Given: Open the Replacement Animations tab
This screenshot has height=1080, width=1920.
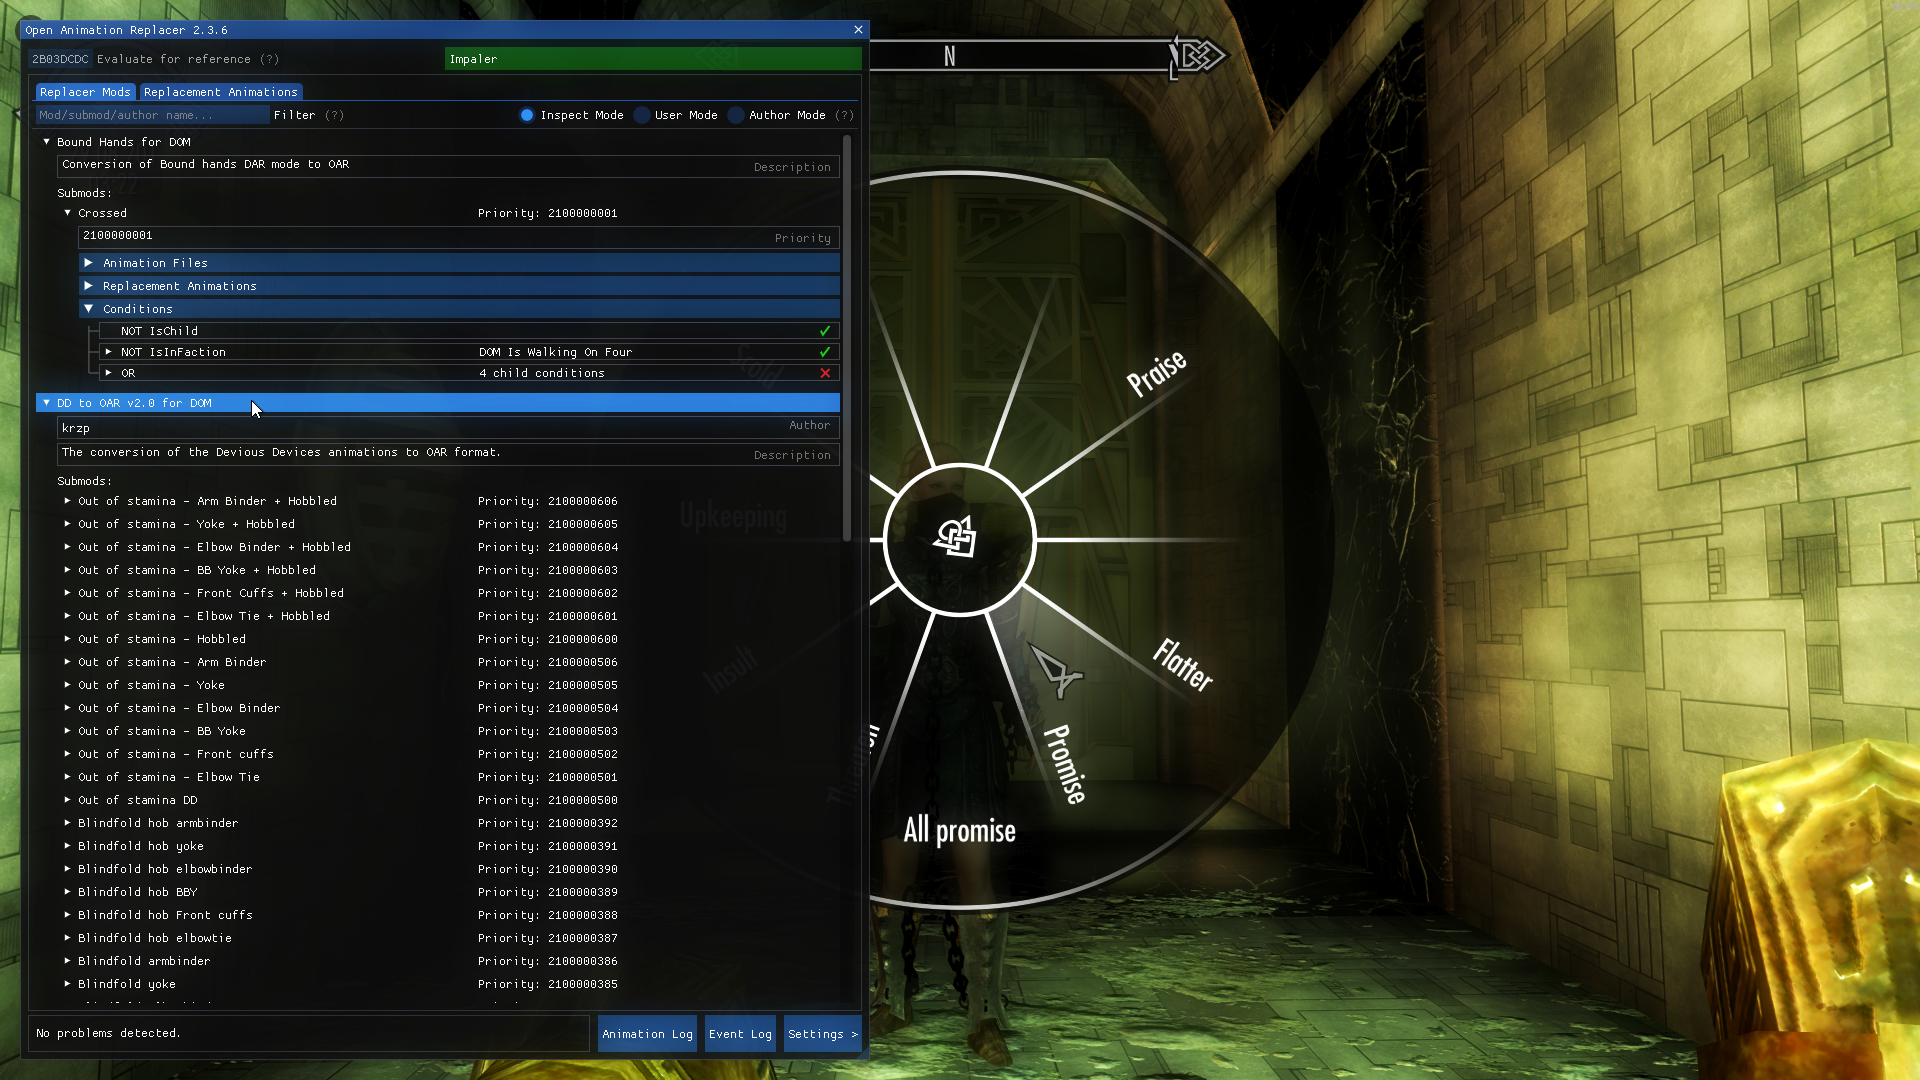Looking at the screenshot, I should pos(220,92).
